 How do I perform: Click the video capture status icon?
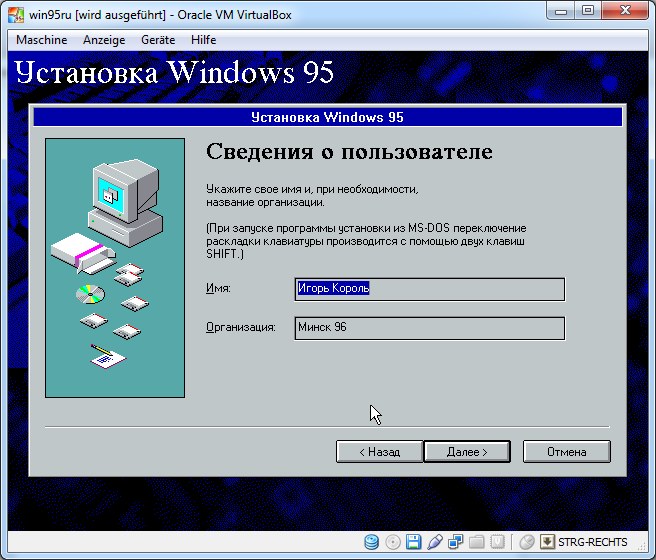click(x=497, y=542)
